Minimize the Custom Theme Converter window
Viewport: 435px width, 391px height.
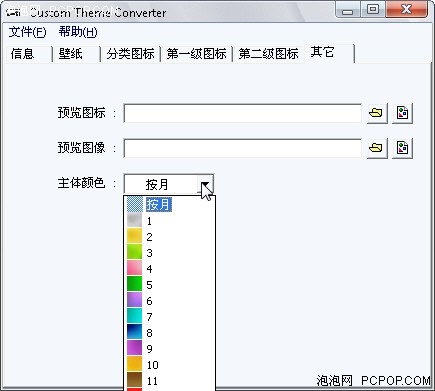[x=348, y=10]
